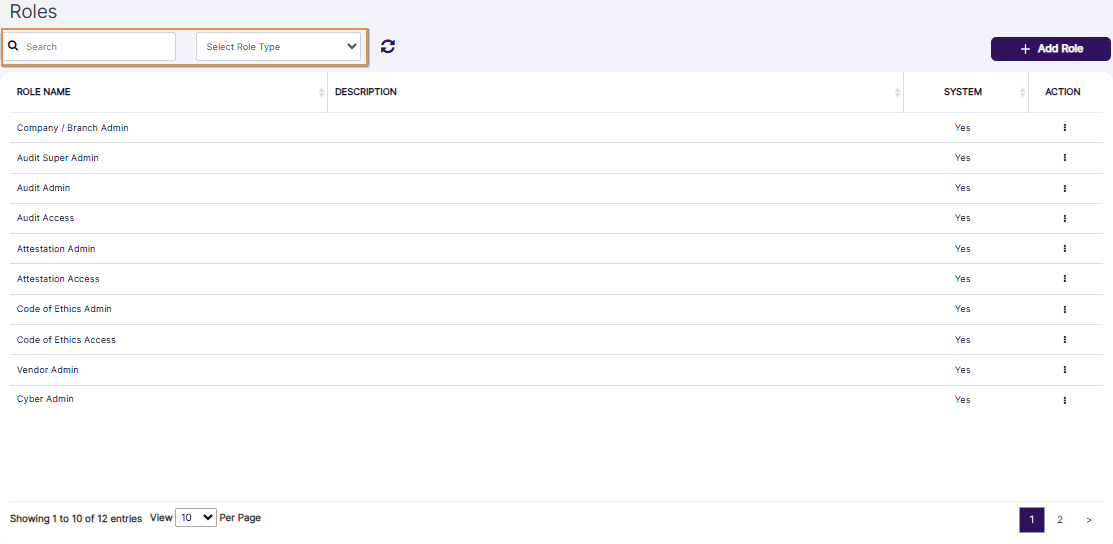This screenshot has height=544, width=1113.
Task: Click the Add Role button
Action: (x=1050, y=49)
